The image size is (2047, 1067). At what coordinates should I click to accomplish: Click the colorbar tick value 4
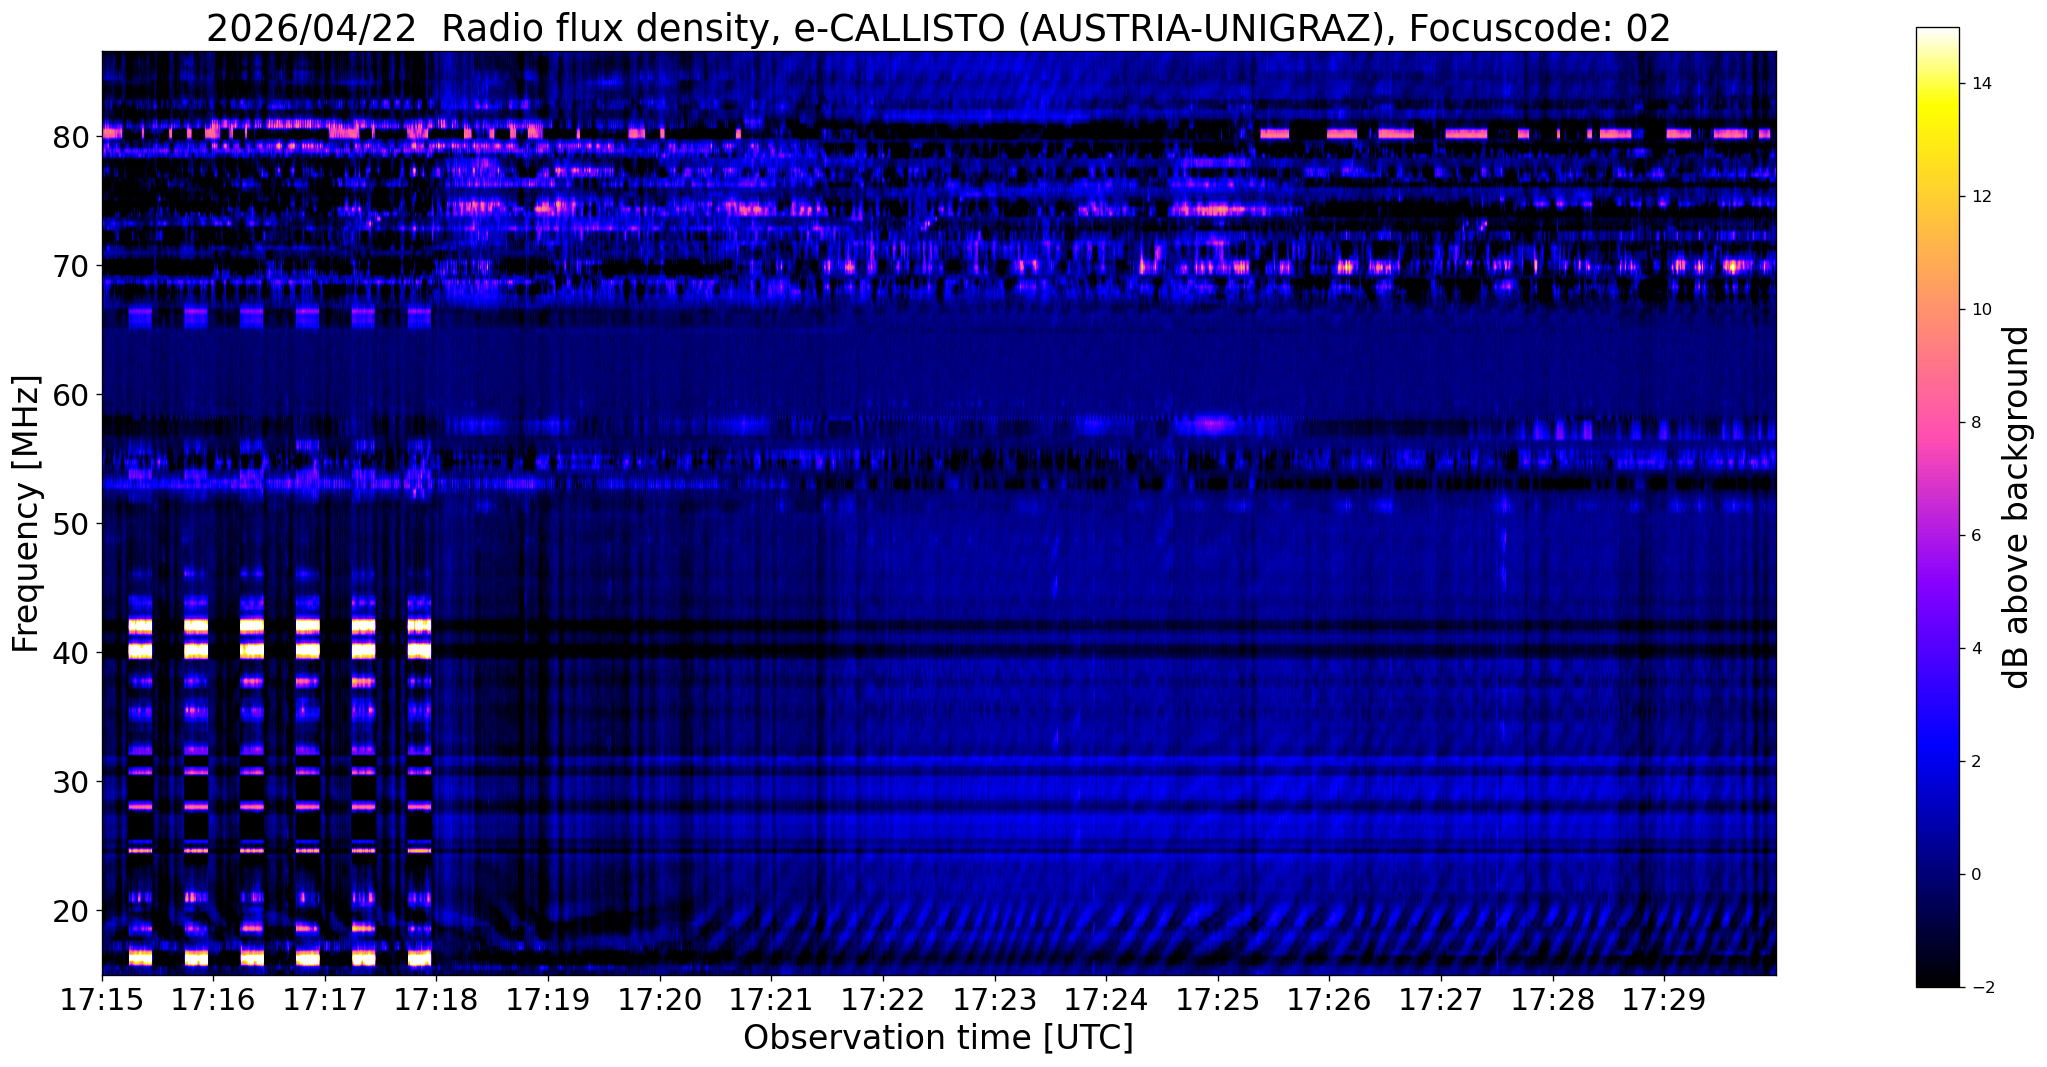point(1976,649)
